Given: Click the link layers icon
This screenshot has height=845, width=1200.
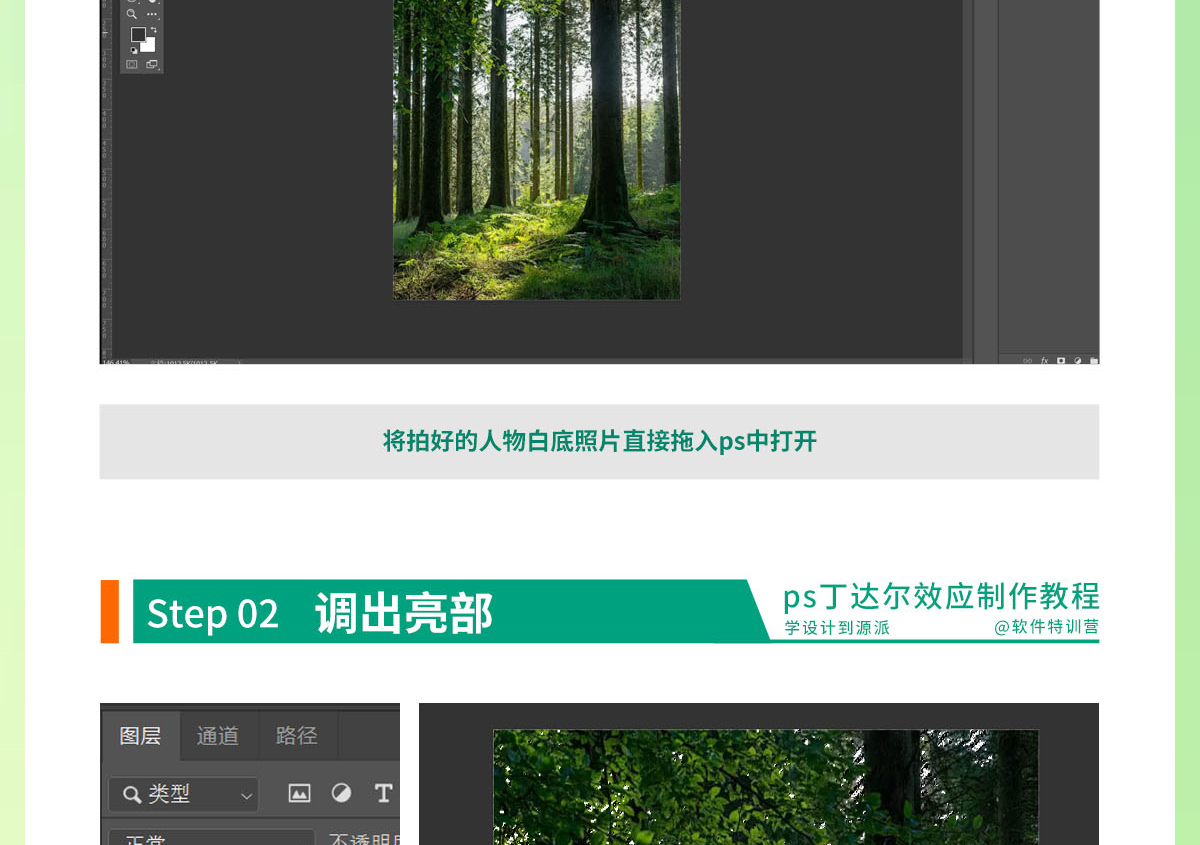Looking at the screenshot, I should coord(1027,360).
